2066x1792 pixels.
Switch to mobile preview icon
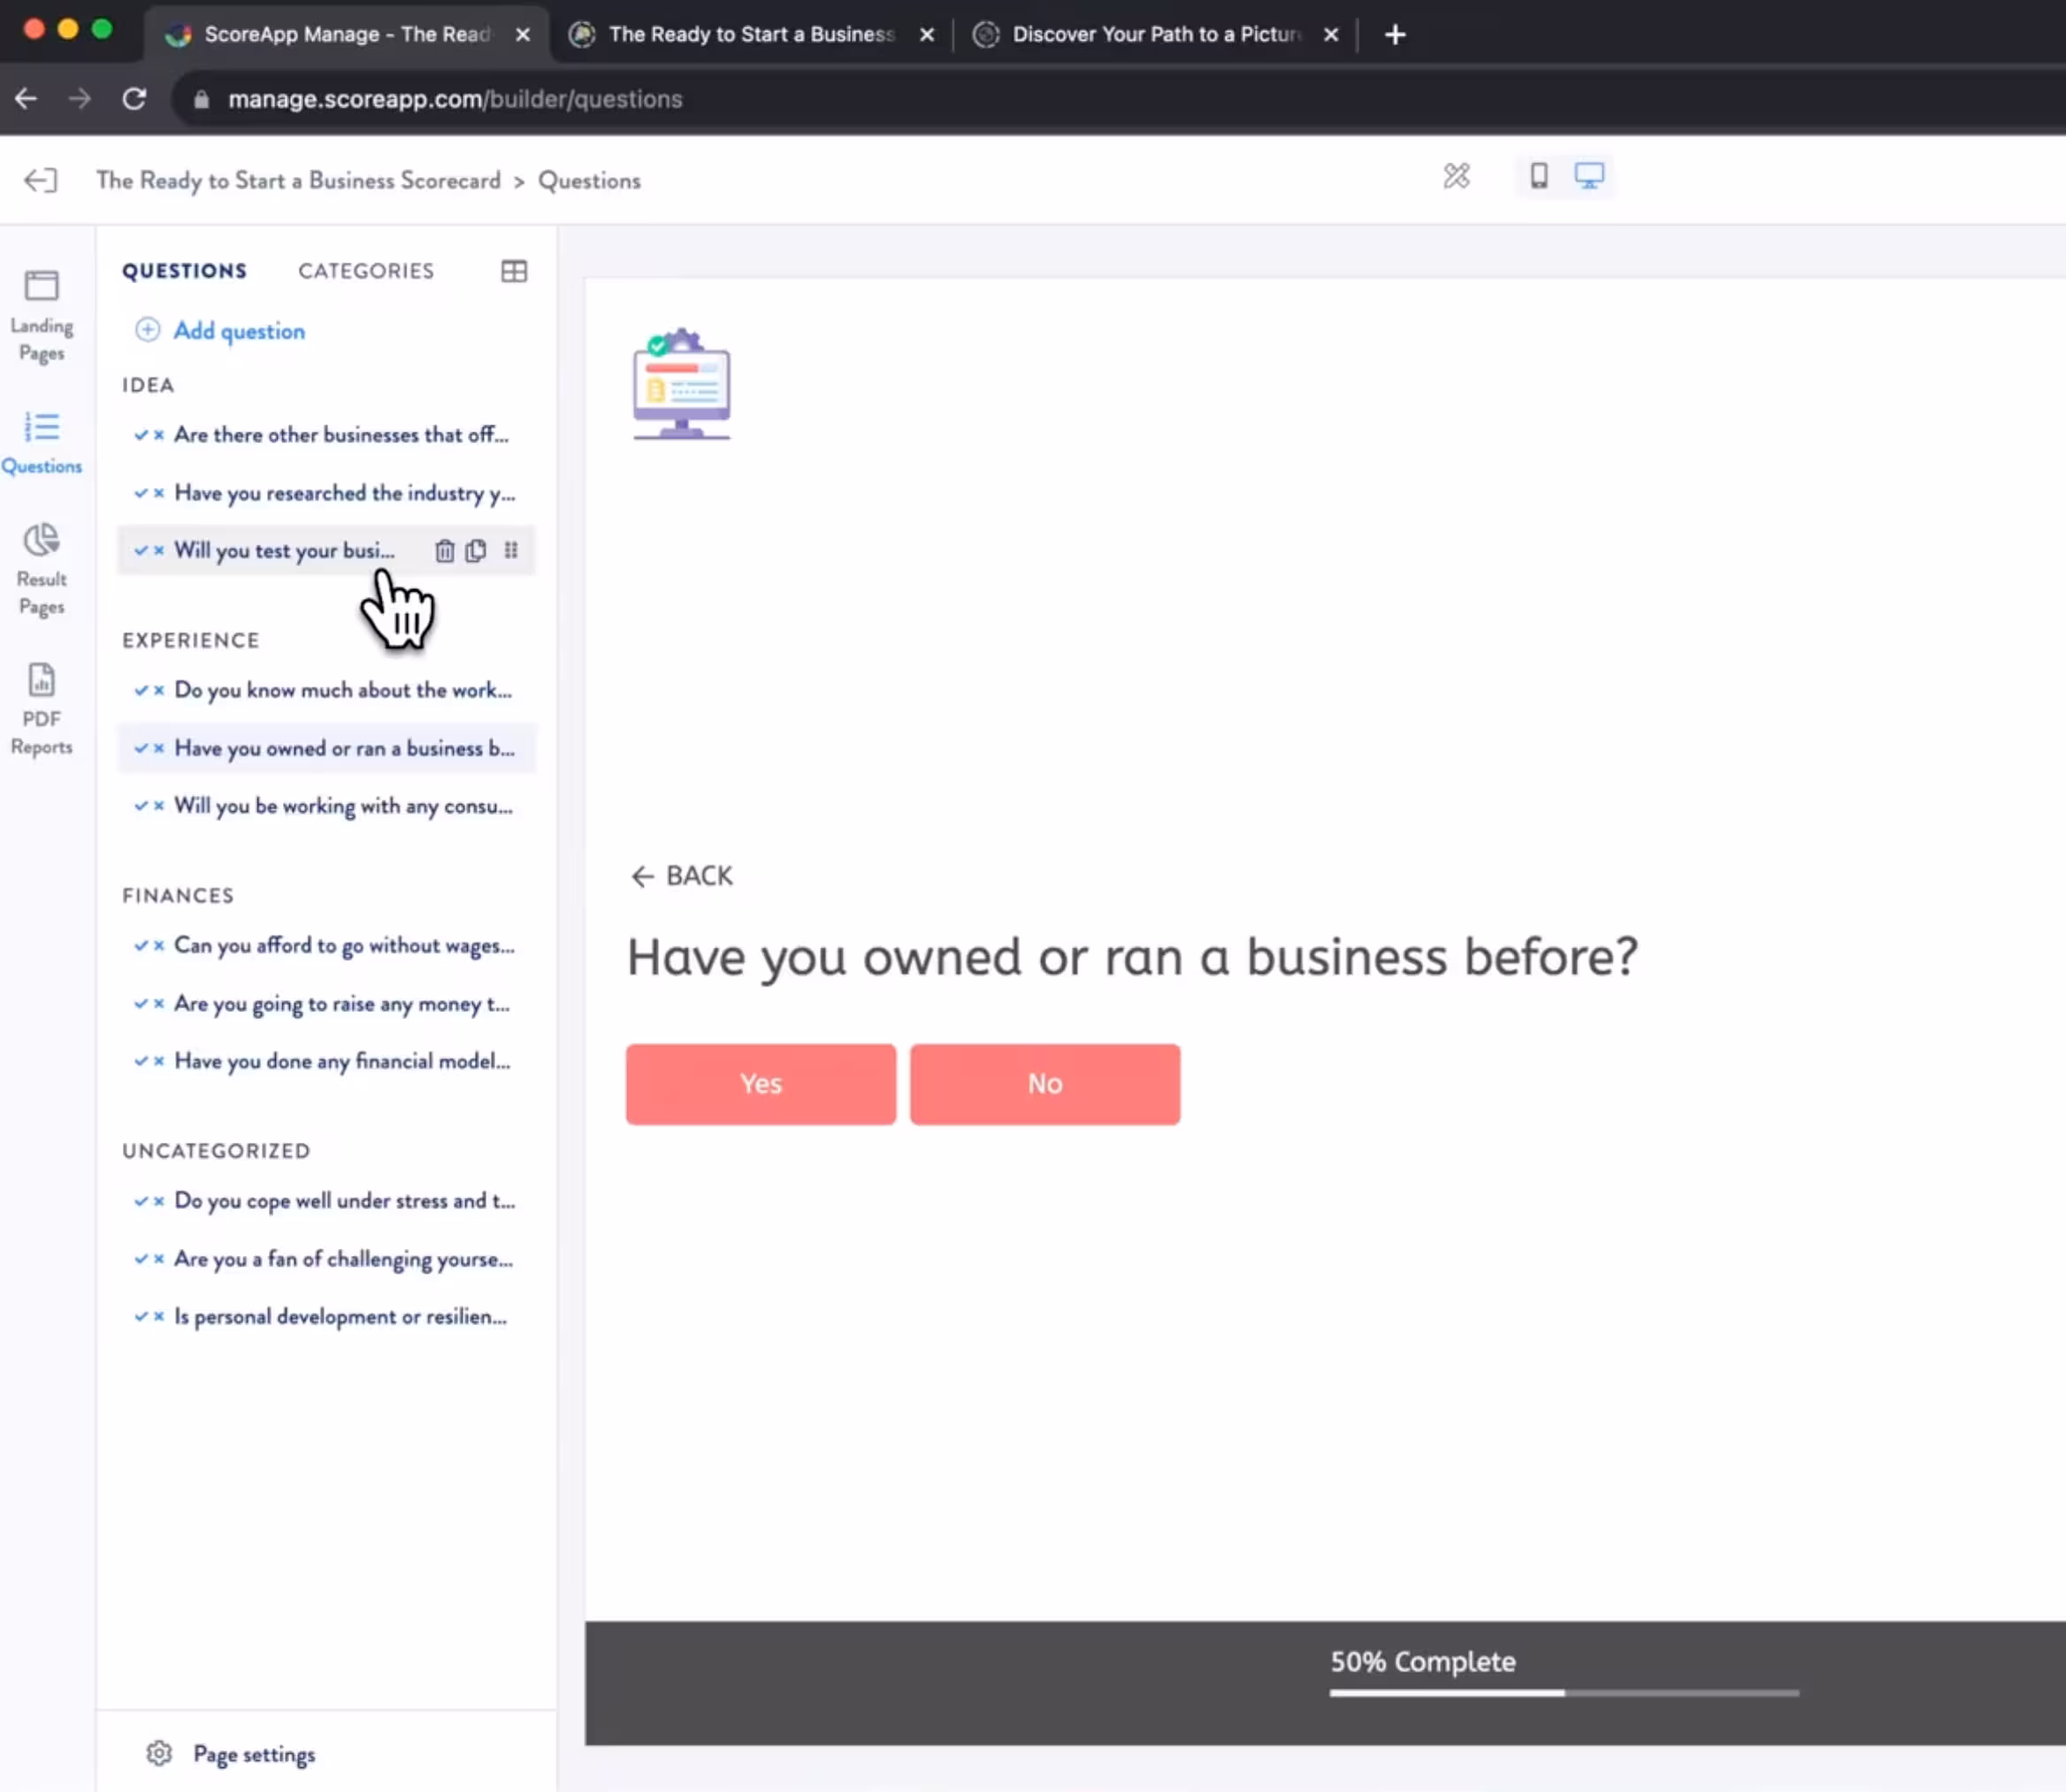(1539, 177)
